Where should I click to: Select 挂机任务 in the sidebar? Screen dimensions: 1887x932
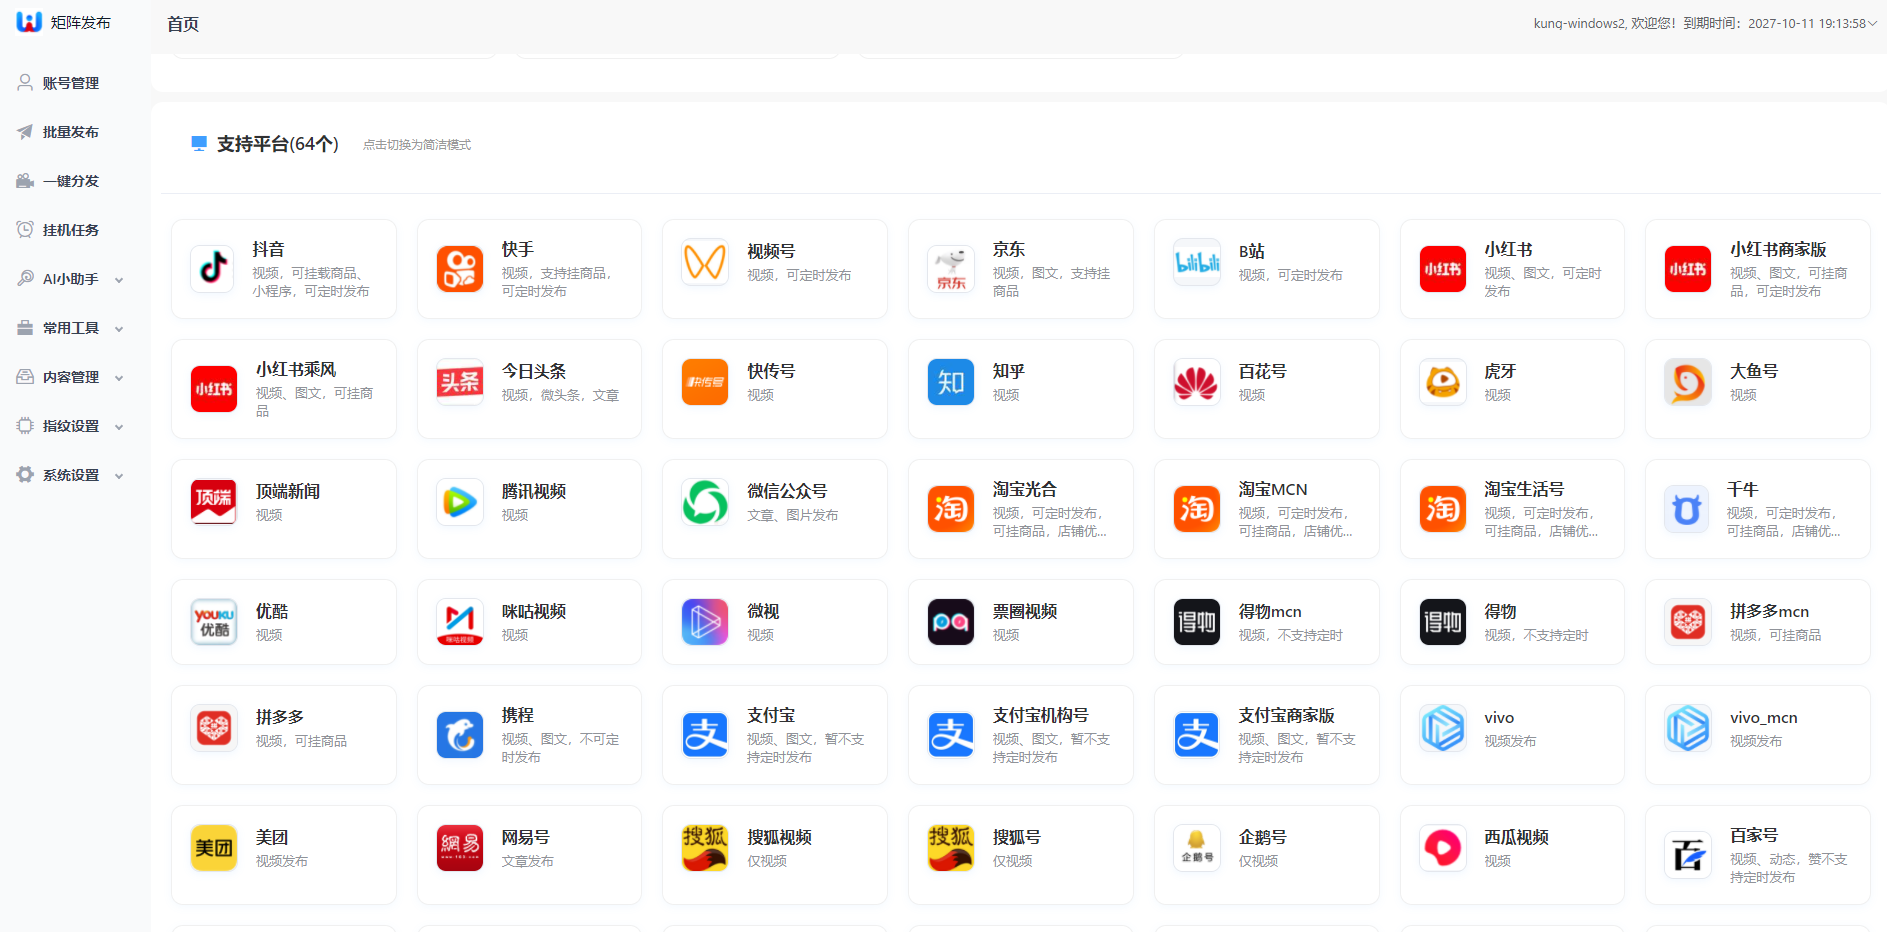(x=70, y=230)
